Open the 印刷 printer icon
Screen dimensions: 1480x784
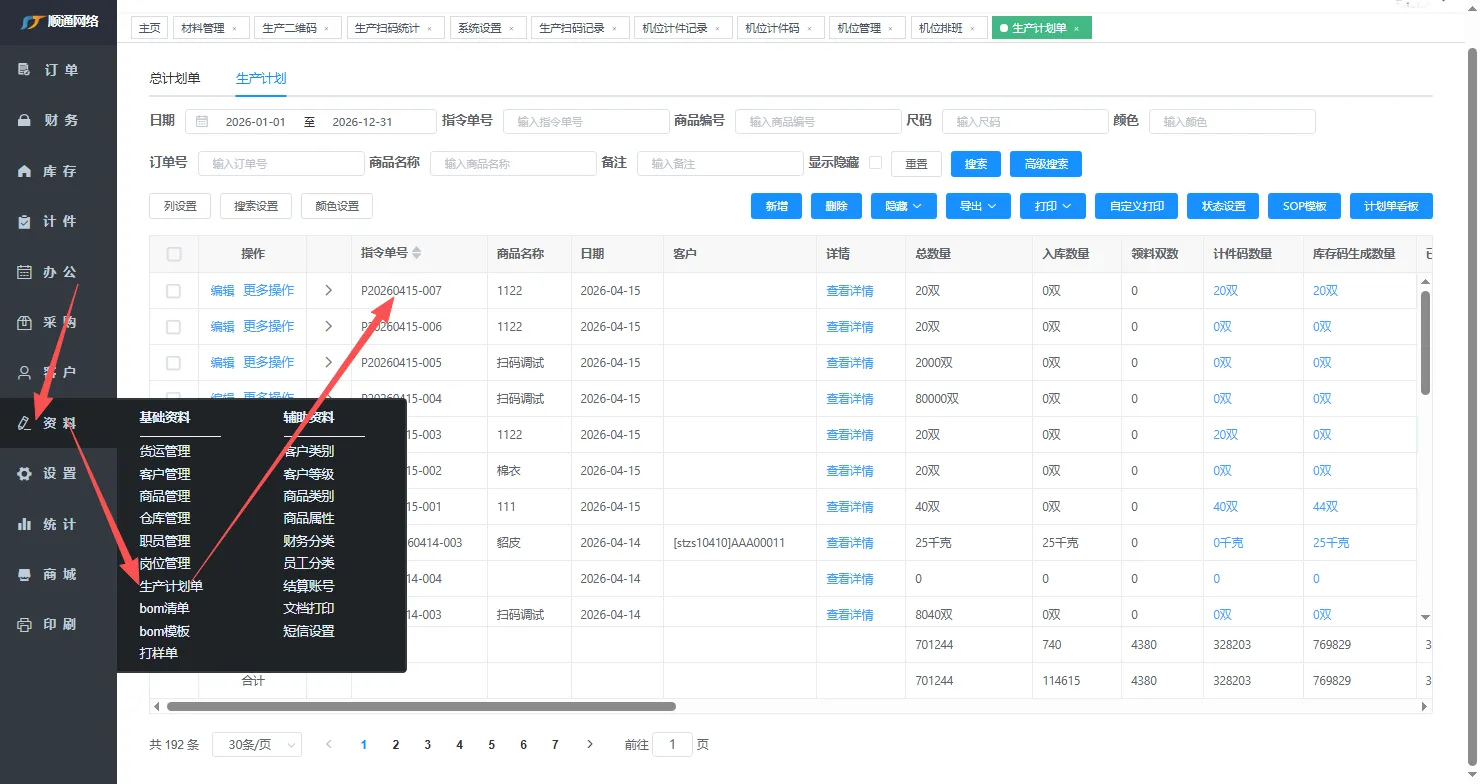25,625
